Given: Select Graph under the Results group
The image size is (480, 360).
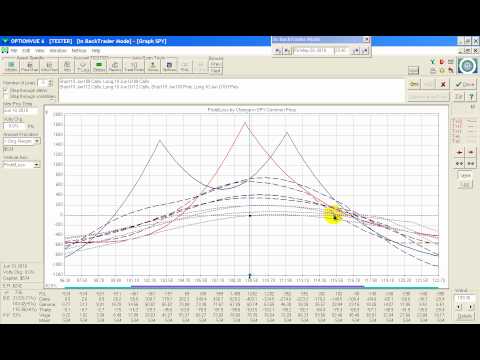Looking at the screenshot, I should click(x=215, y=64).
